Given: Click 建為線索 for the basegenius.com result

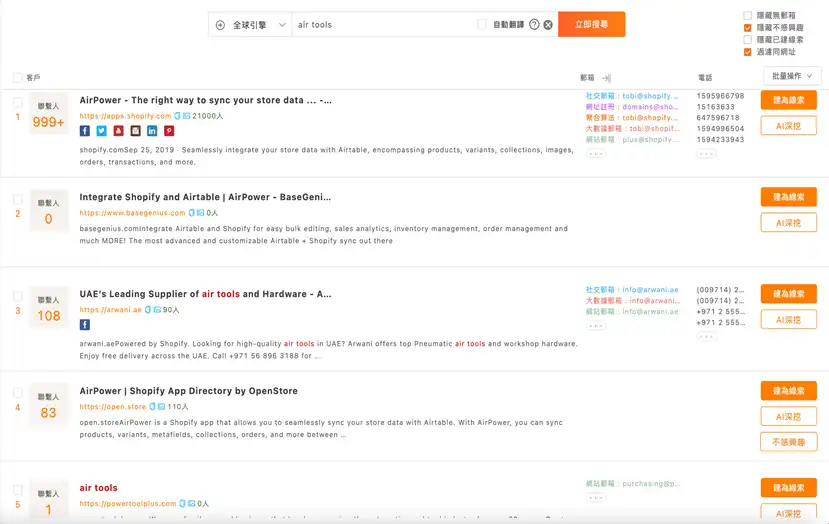Looking at the screenshot, I should (788, 197).
